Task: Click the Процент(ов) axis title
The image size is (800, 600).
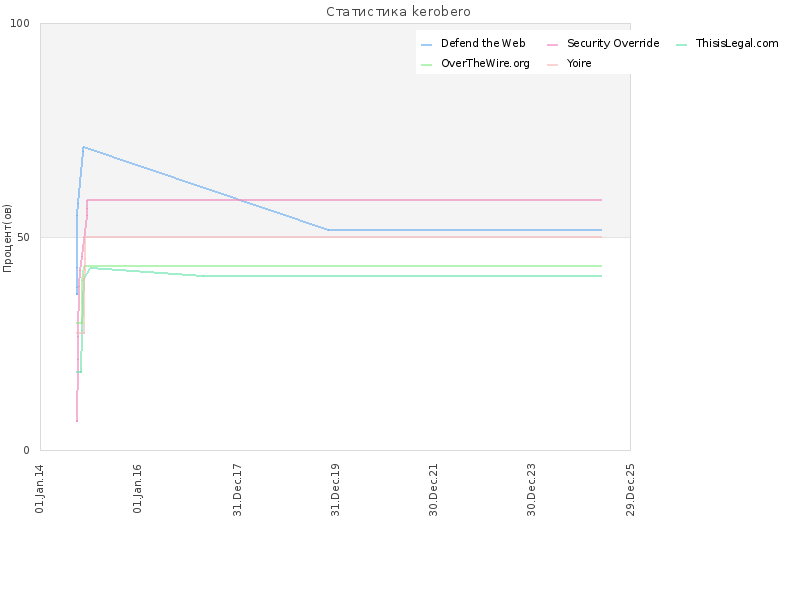Action: pos(7,238)
